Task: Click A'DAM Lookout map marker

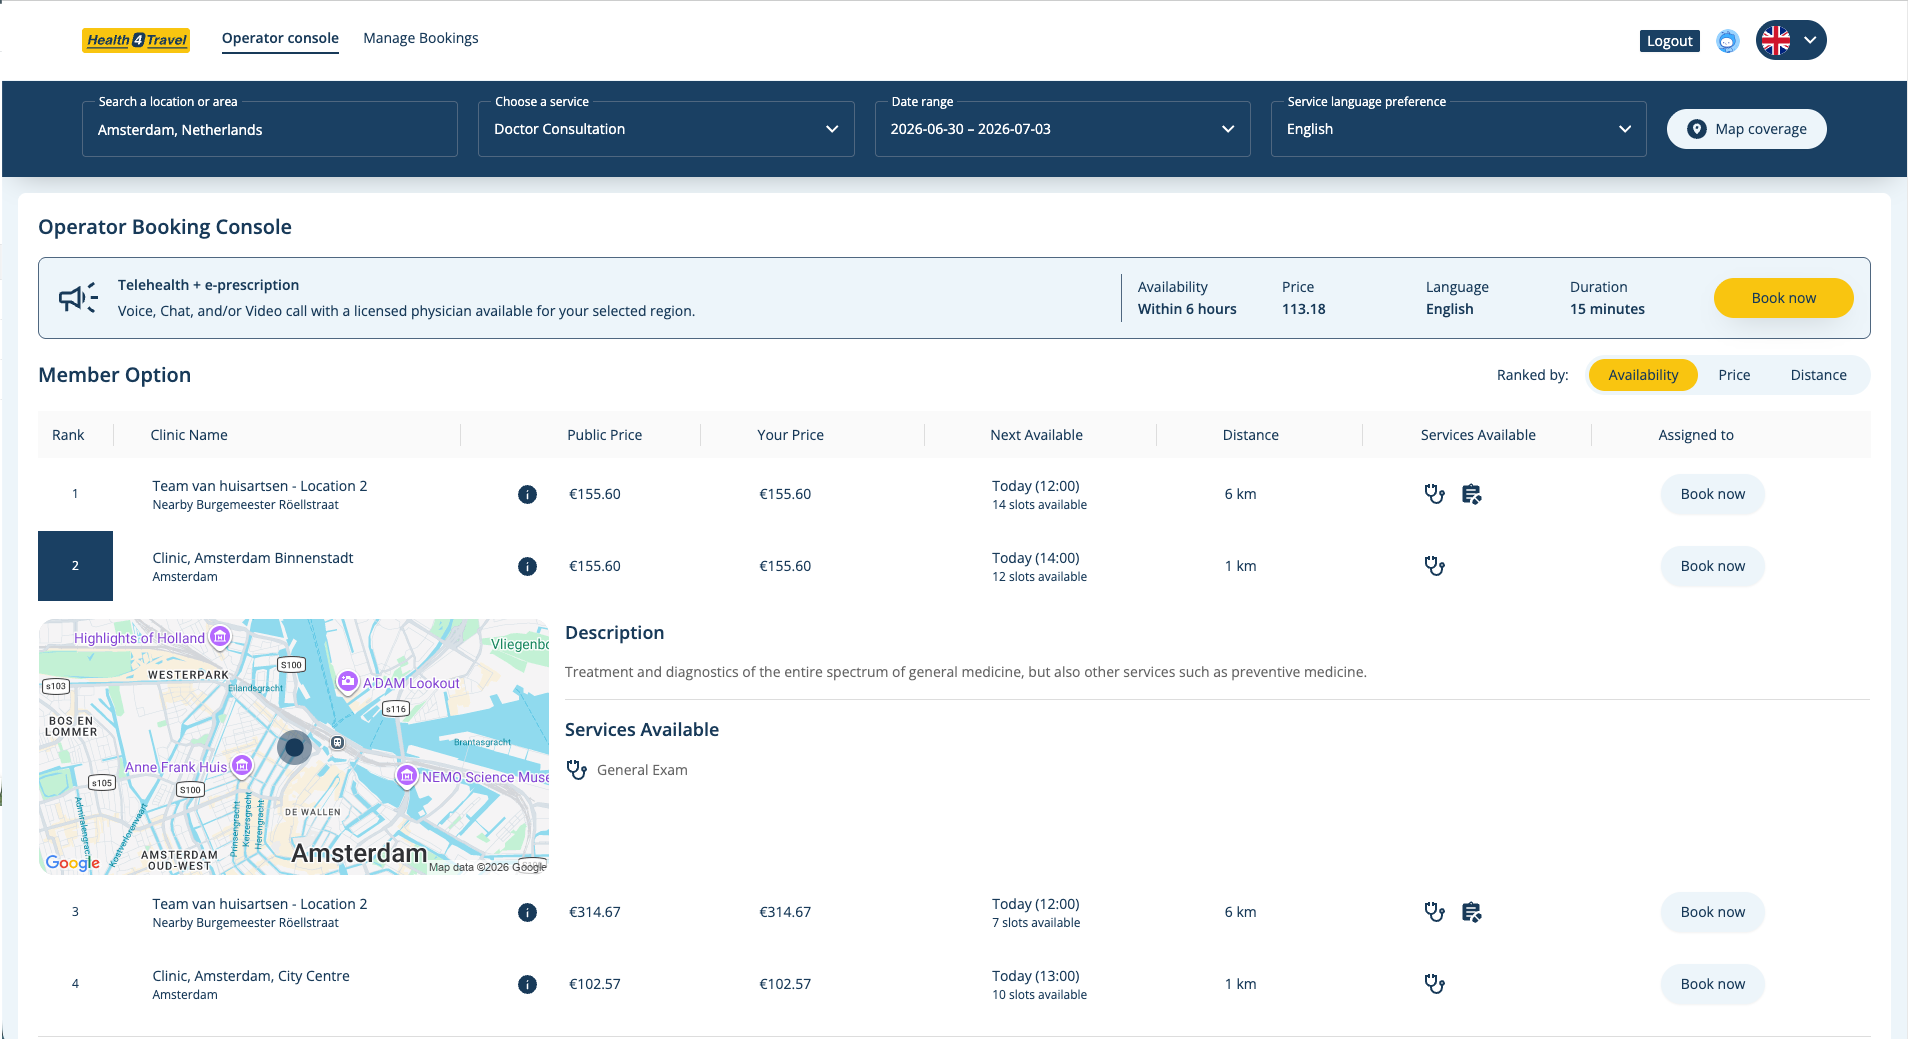Action: (347, 682)
